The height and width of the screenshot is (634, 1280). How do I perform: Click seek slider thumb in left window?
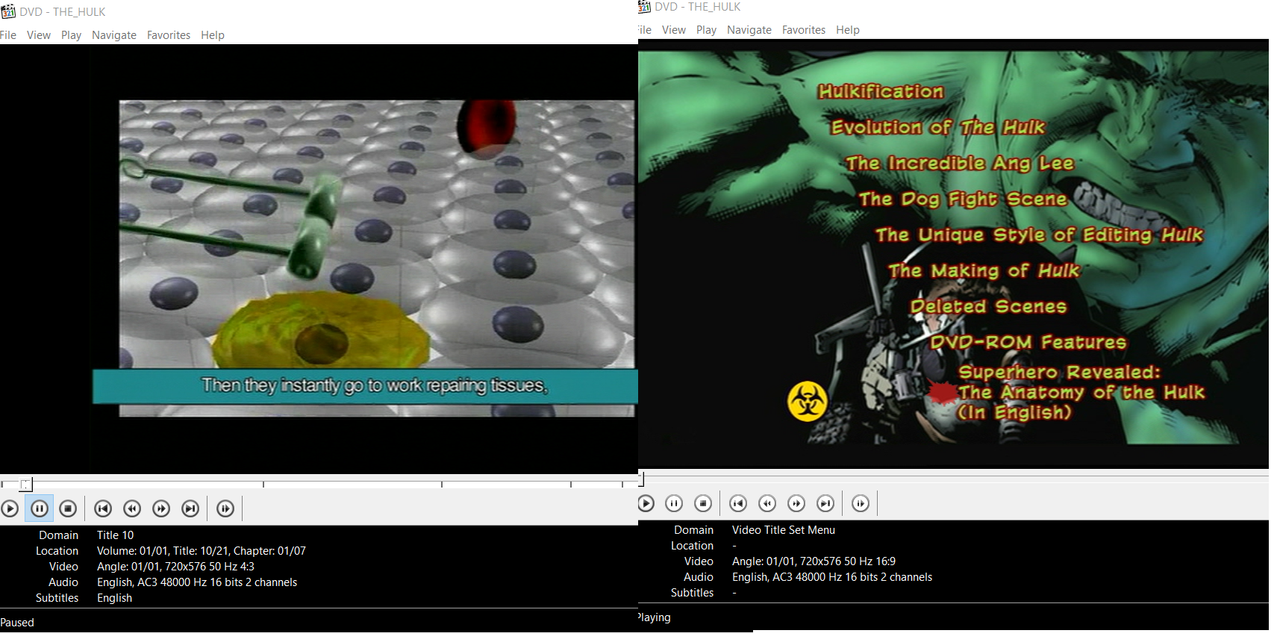[26, 484]
